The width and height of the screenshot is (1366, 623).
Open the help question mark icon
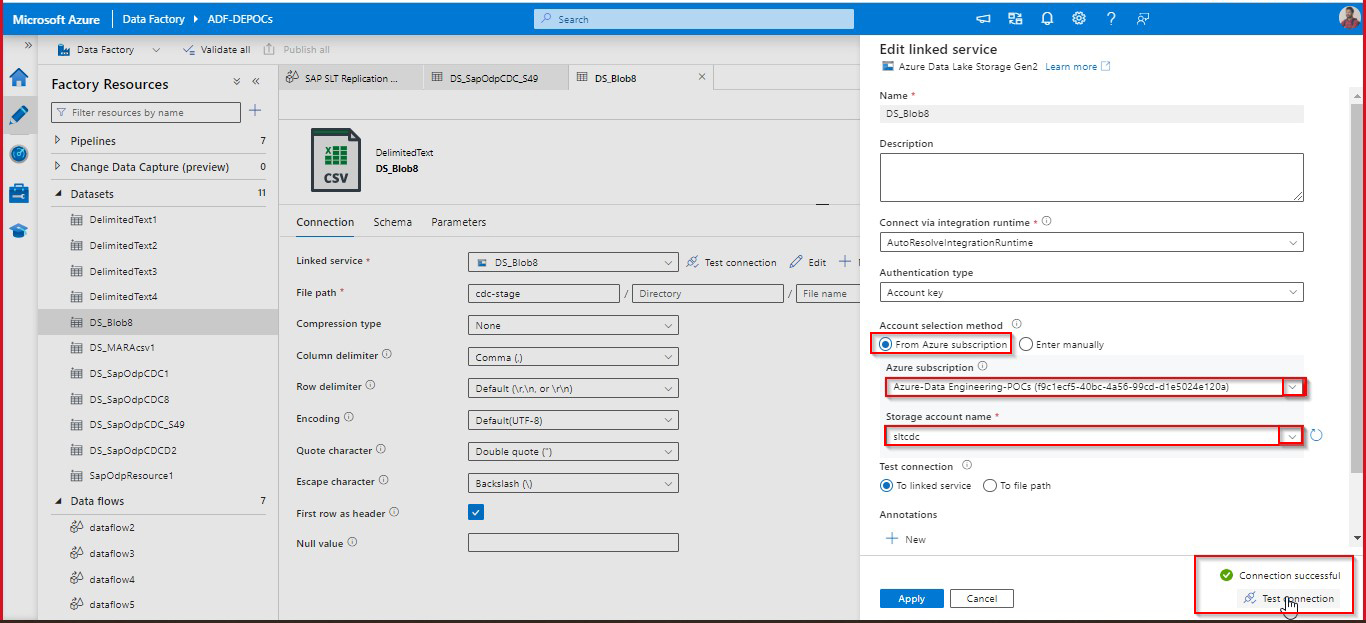point(1111,18)
